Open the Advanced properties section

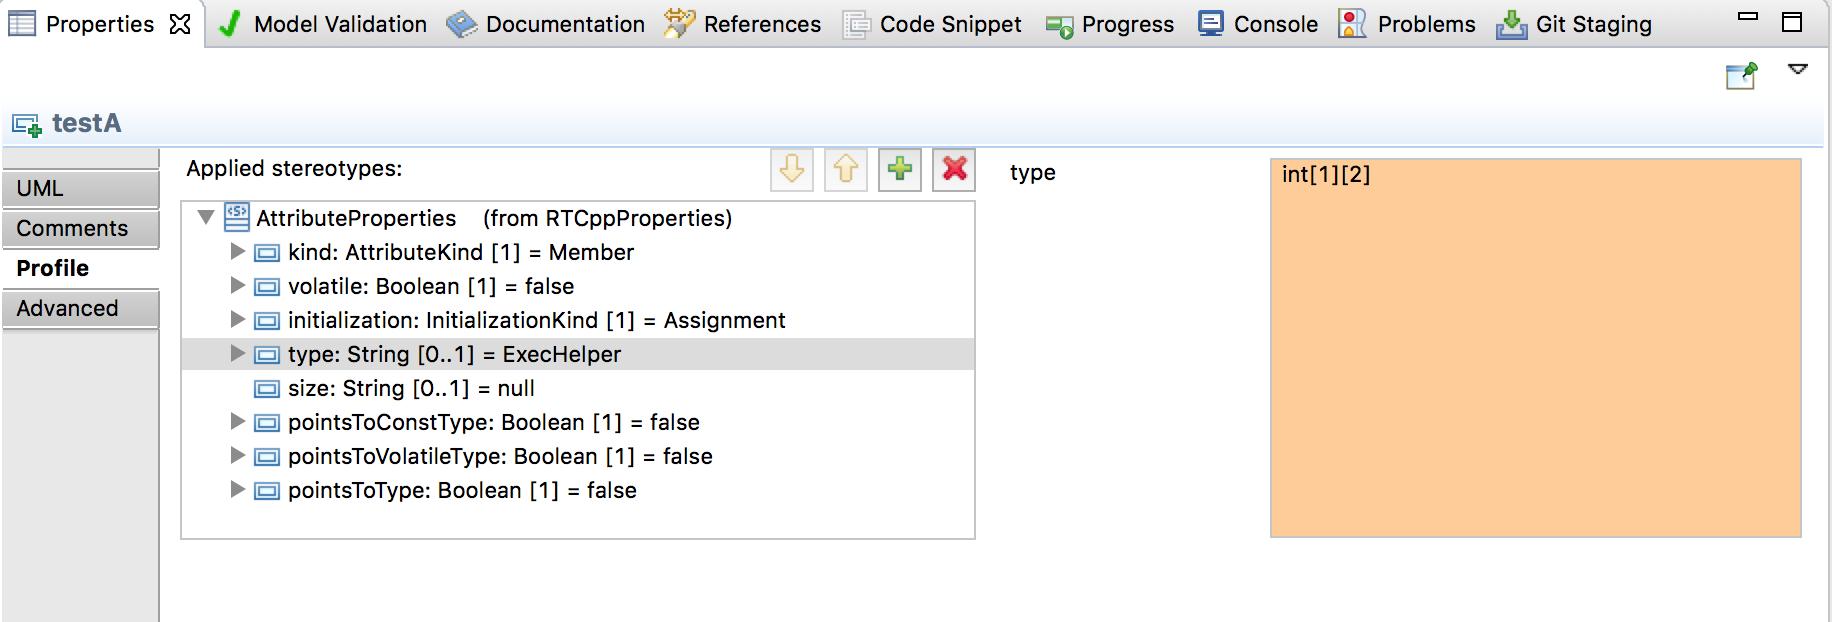coord(80,308)
